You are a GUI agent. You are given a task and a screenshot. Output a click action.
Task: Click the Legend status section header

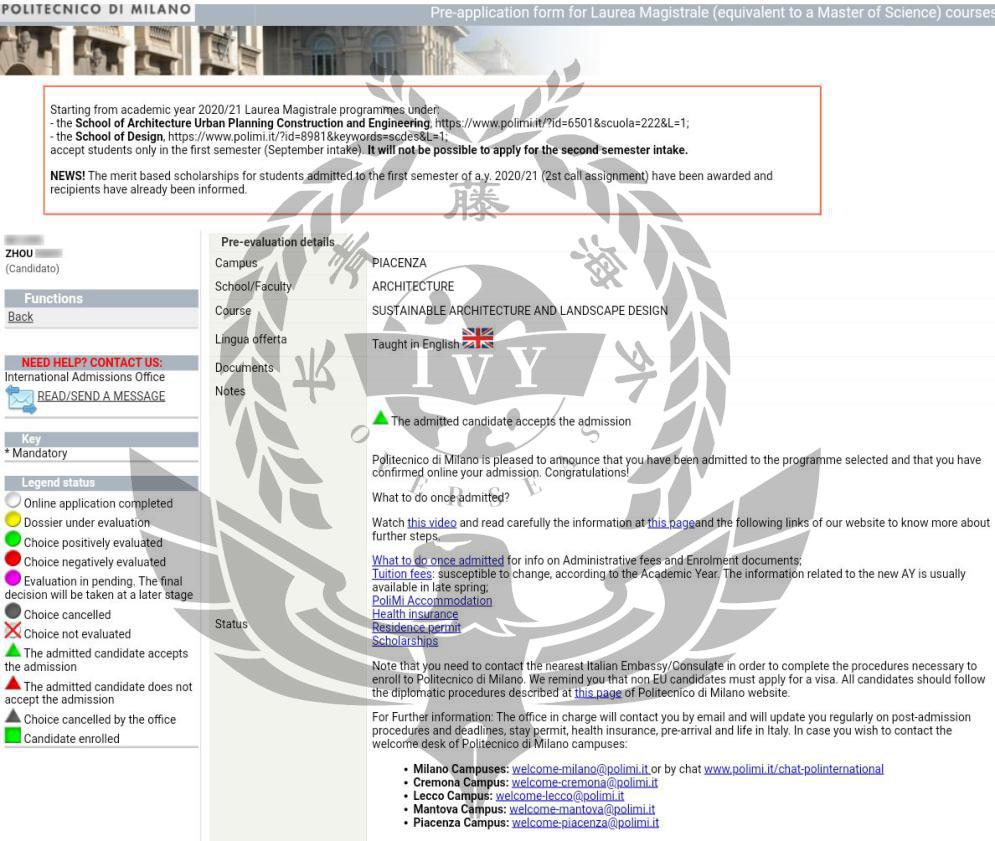coord(102,483)
